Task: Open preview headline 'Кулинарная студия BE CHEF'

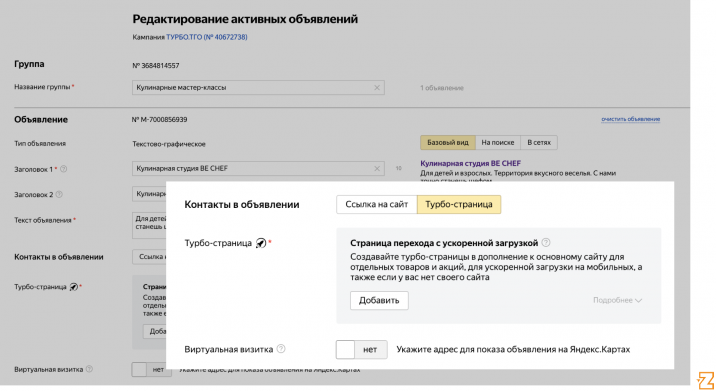Action: (470, 163)
